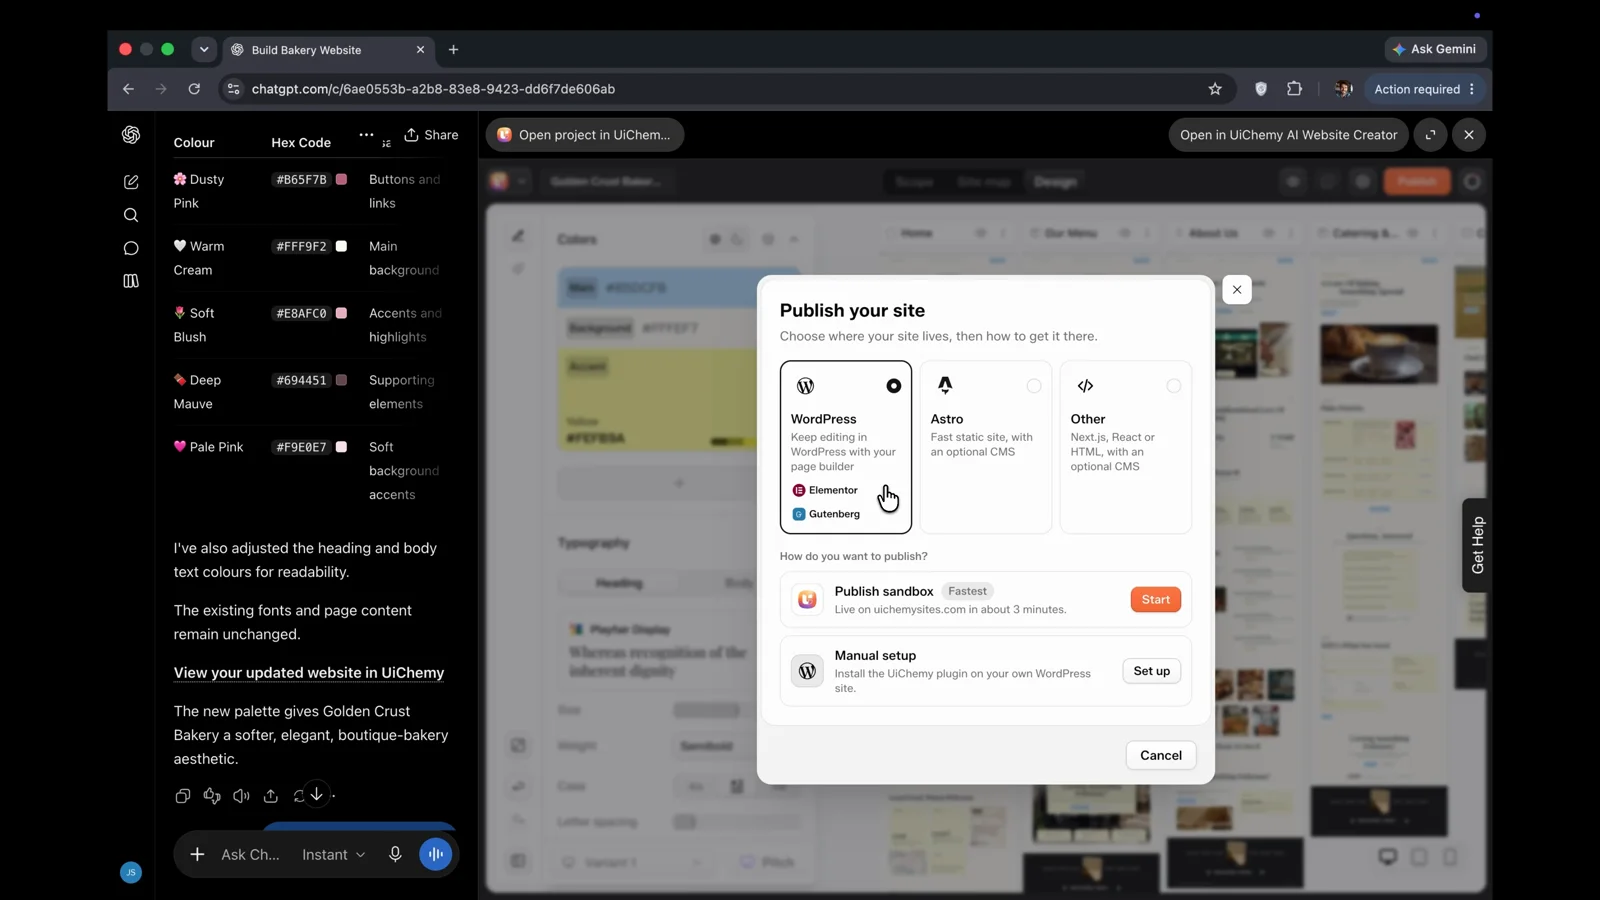Start a new chat with compose icon

tap(131, 182)
